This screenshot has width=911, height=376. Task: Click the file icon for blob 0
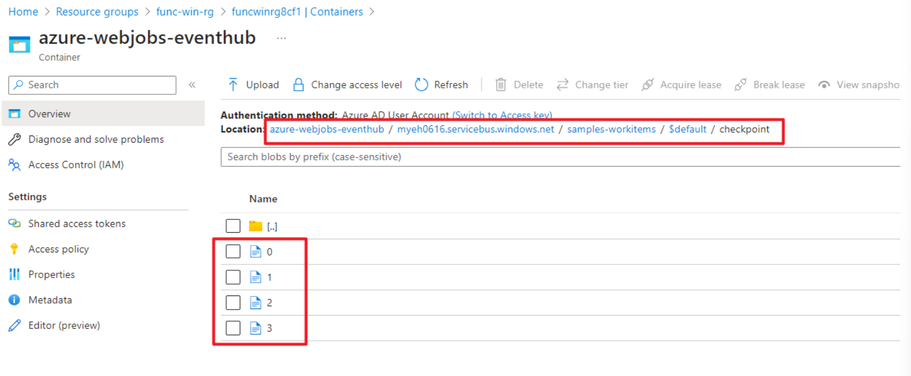255,252
